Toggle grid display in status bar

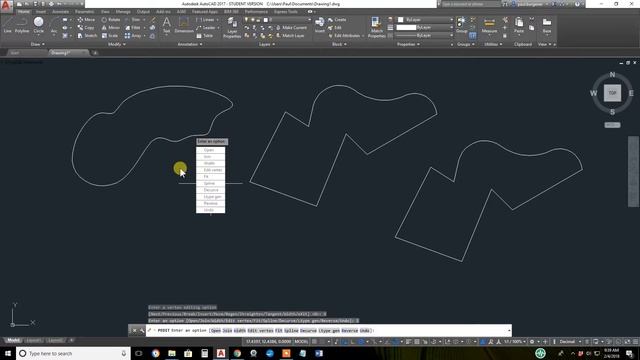pyautogui.click(x=314, y=342)
